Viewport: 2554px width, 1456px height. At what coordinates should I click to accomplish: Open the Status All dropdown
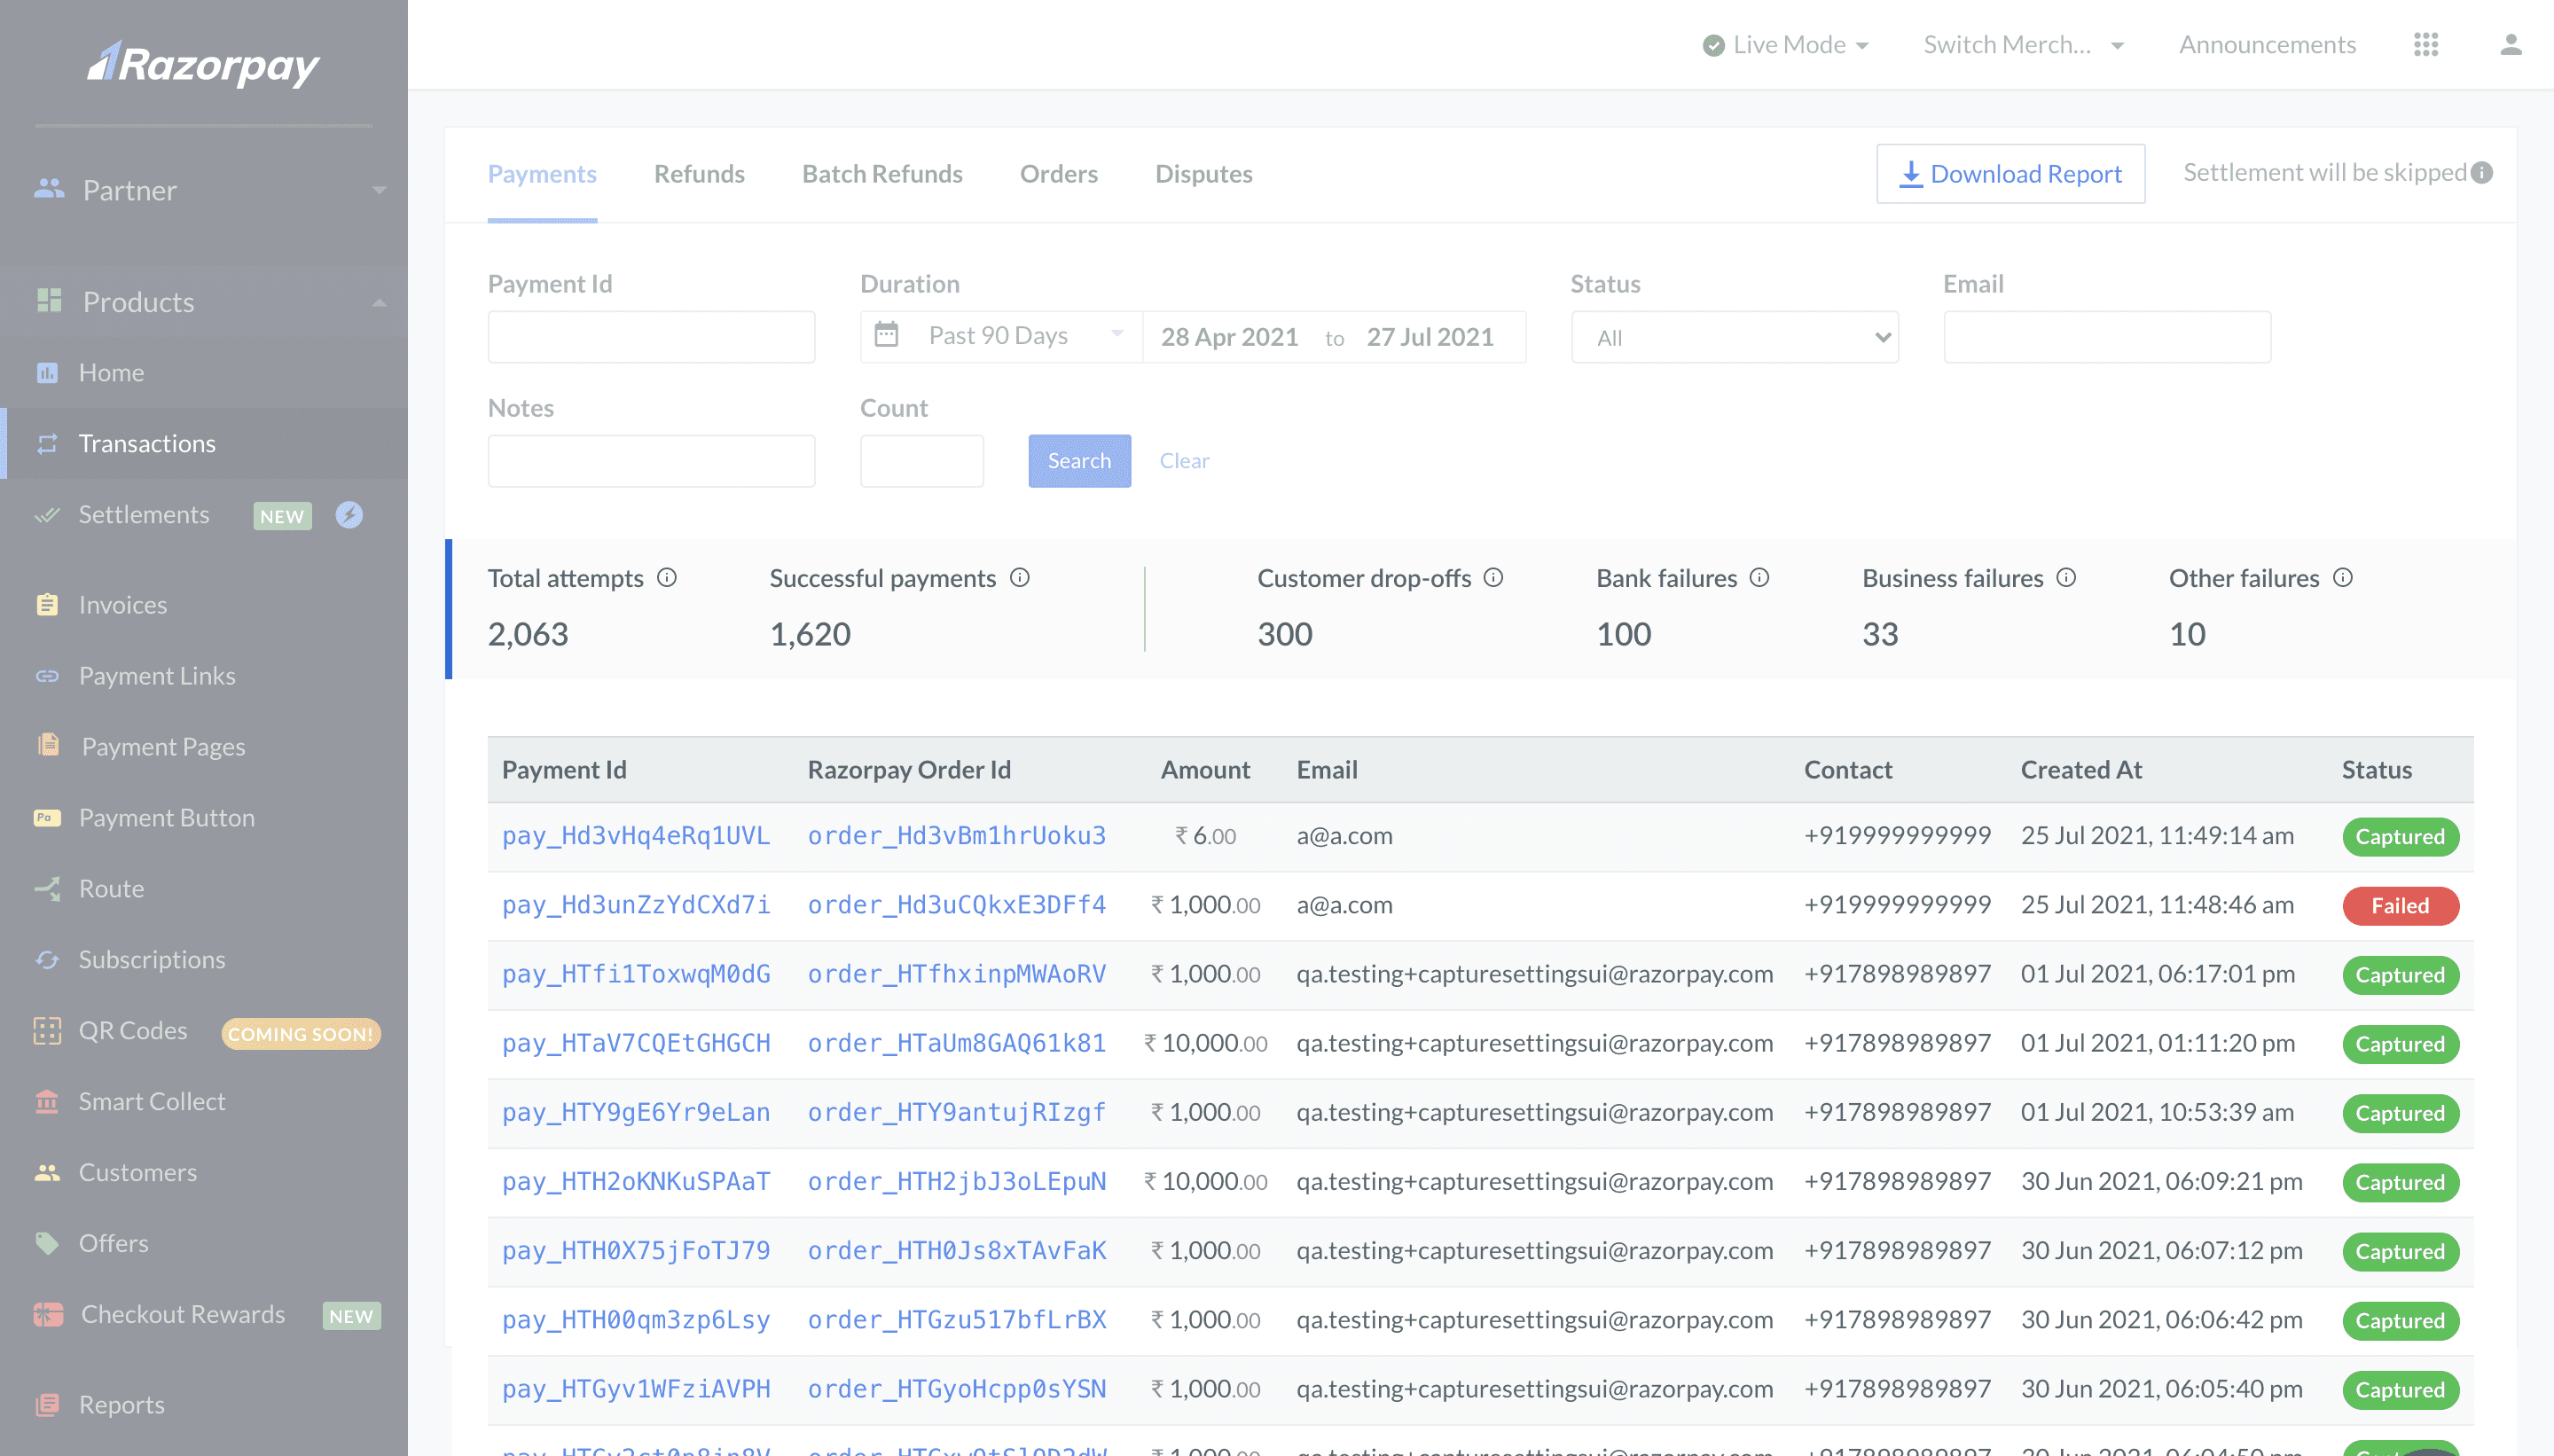click(1734, 338)
